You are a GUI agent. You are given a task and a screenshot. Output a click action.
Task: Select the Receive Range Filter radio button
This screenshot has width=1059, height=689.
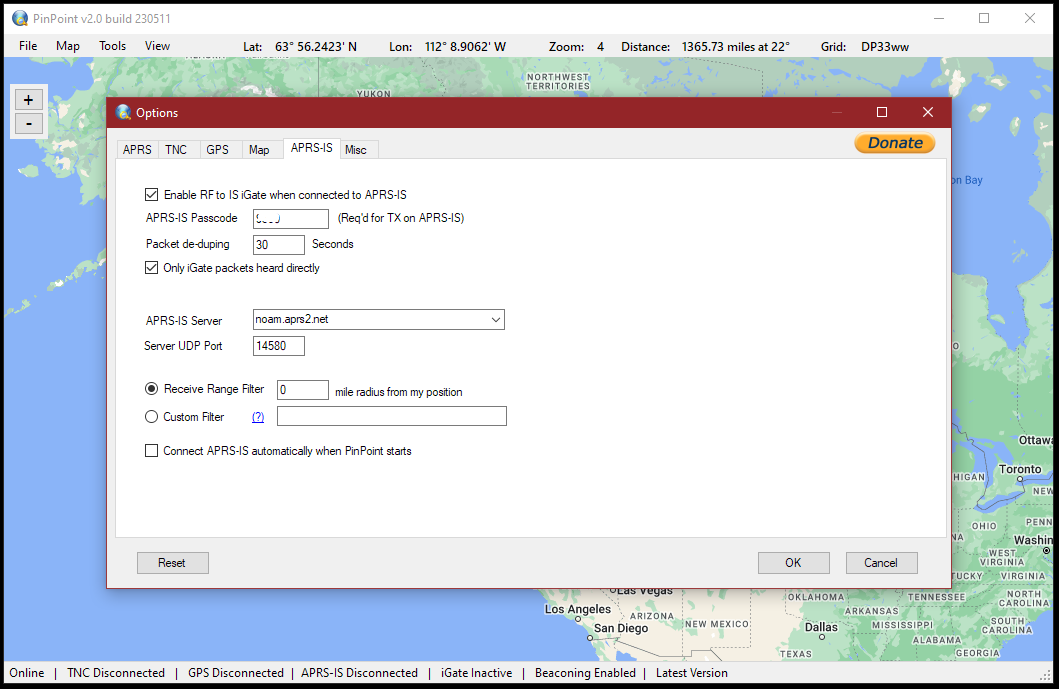pos(151,389)
